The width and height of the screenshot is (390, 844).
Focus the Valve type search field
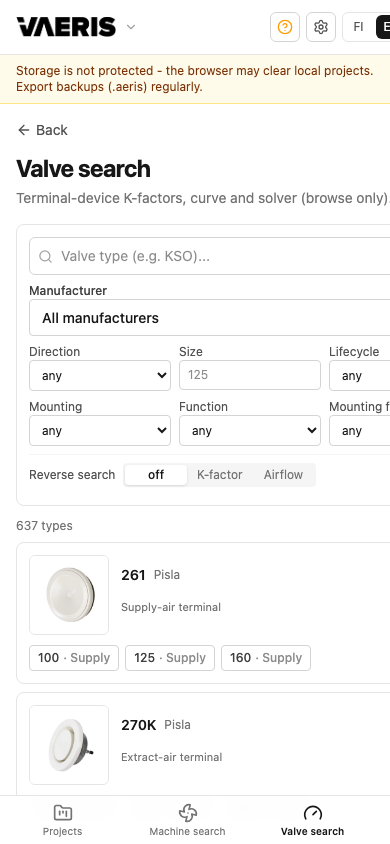pyautogui.click(x=210, y=256)
